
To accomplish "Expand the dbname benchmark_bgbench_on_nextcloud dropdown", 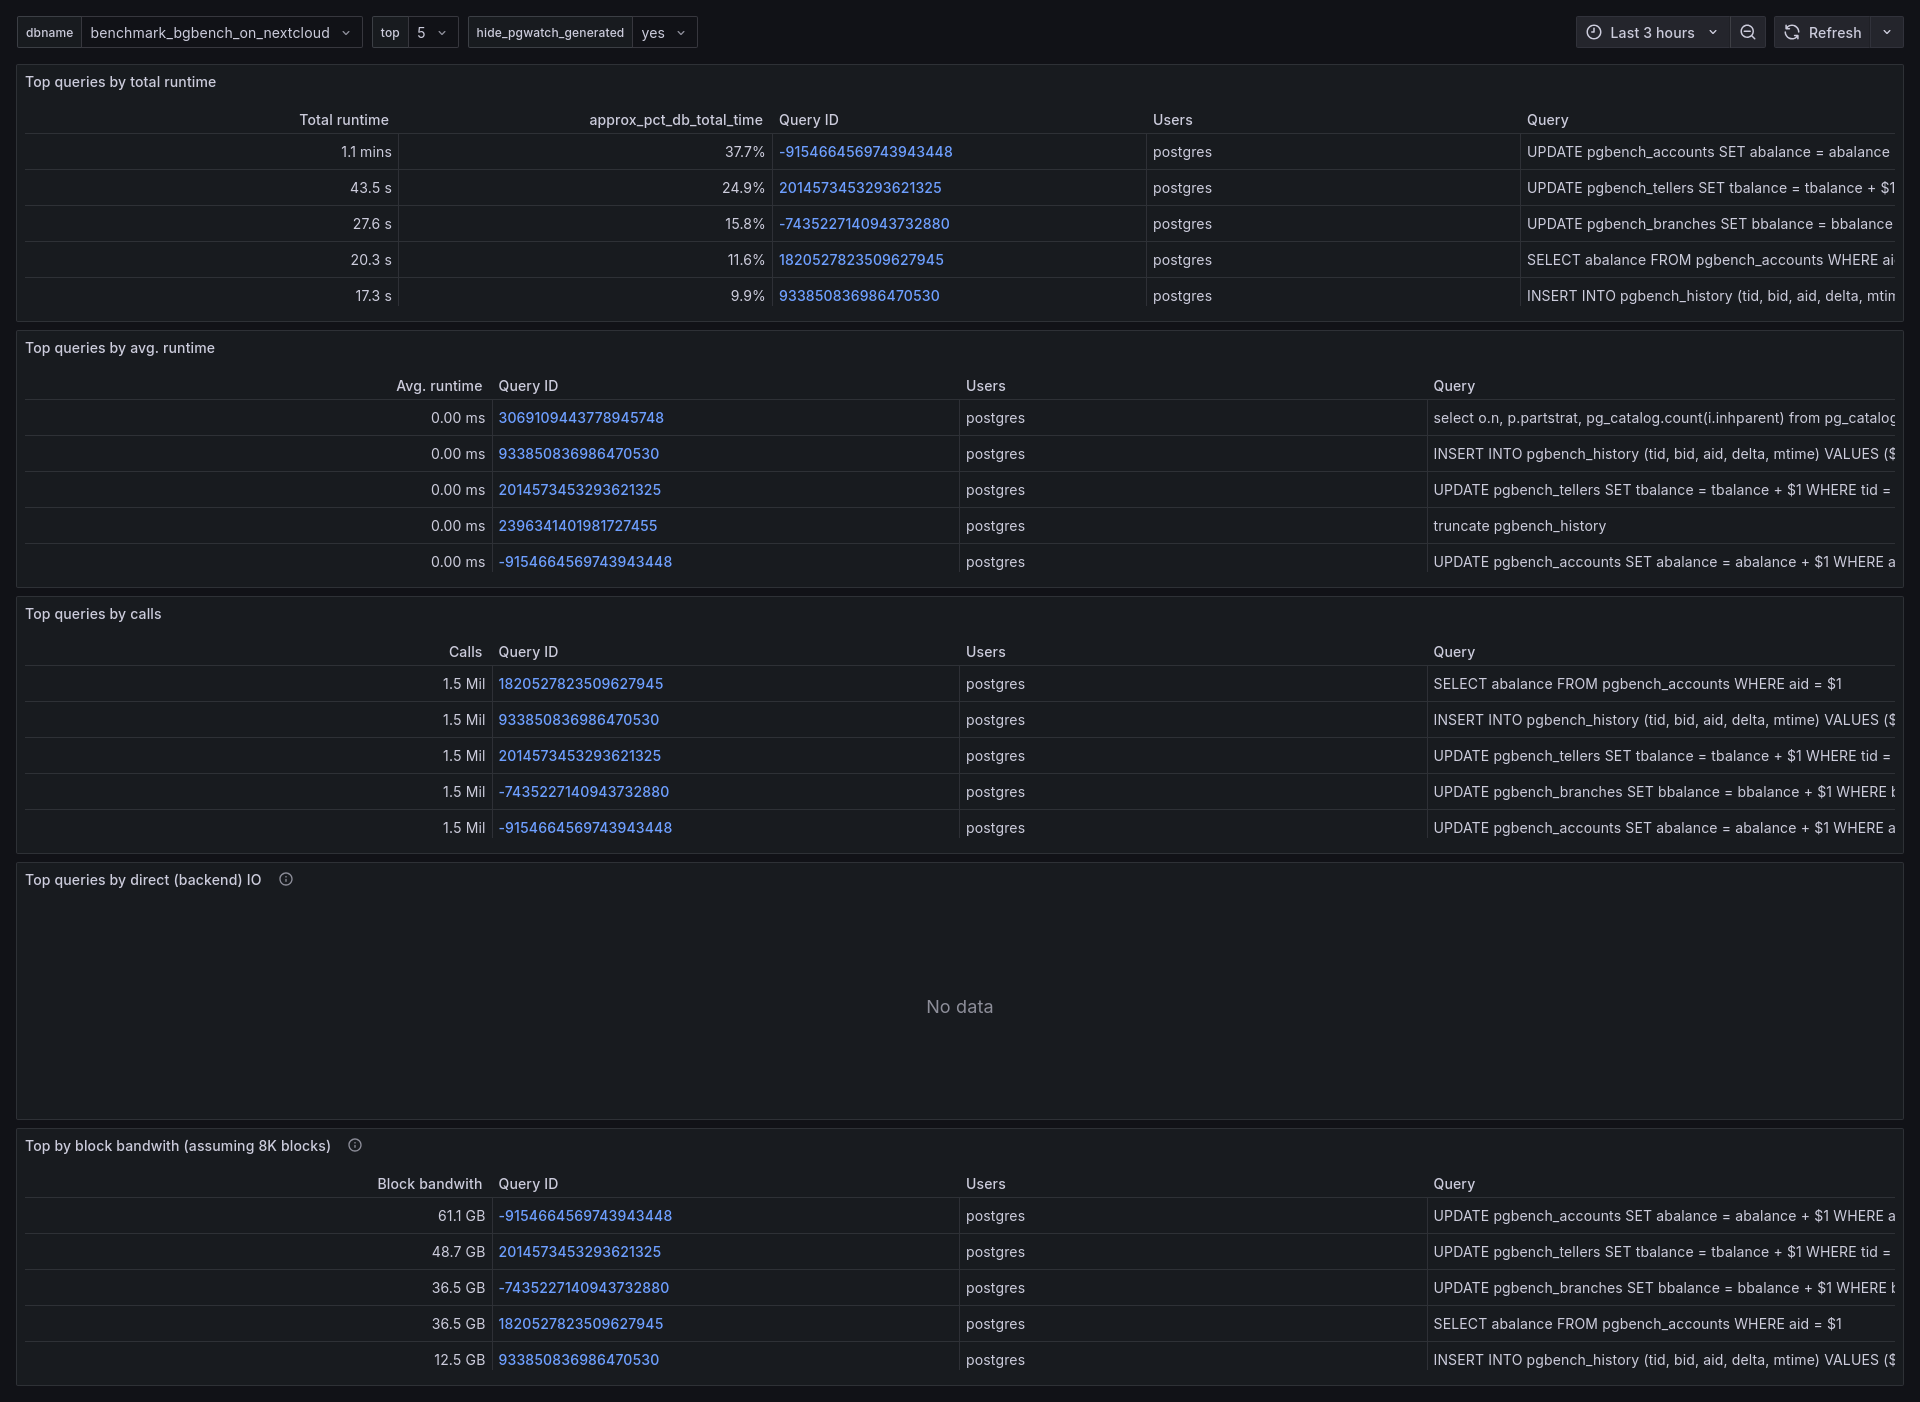I will pos(220,32).
